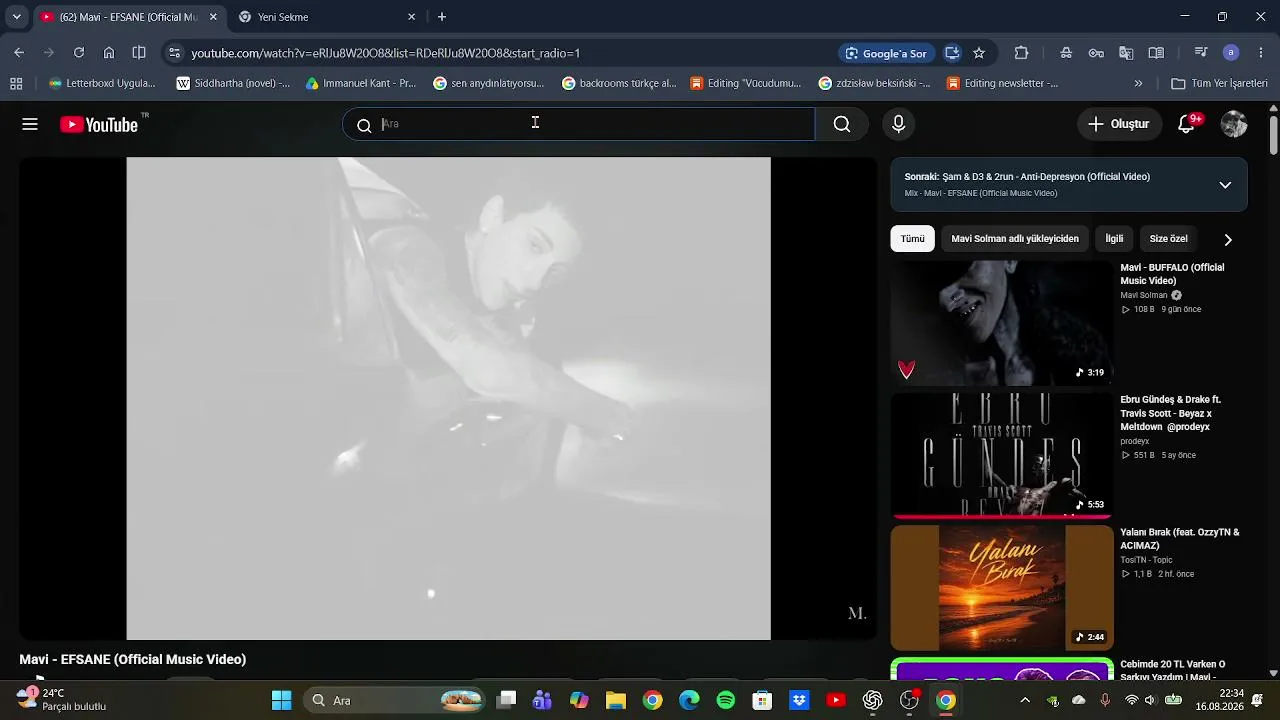Screen dimensions: 1280x720
Task: Click the magnifier search button beside search box
Action: pyautogui.click(x=842, y=124)
